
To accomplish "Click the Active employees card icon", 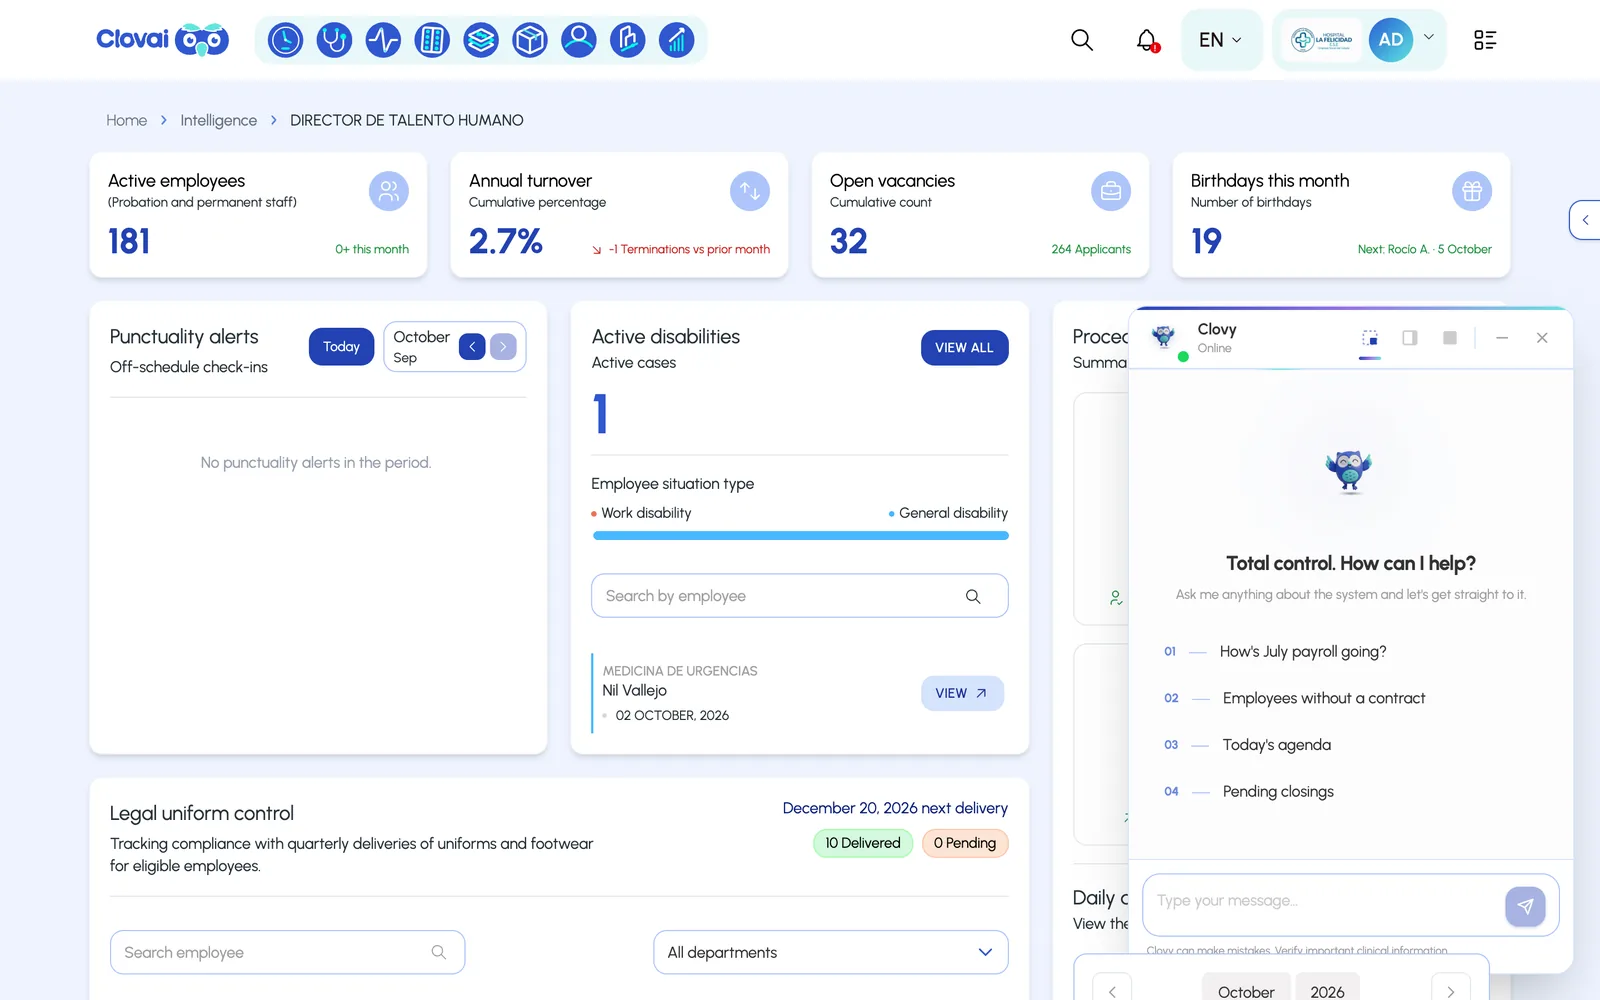I will coord(389,191).
